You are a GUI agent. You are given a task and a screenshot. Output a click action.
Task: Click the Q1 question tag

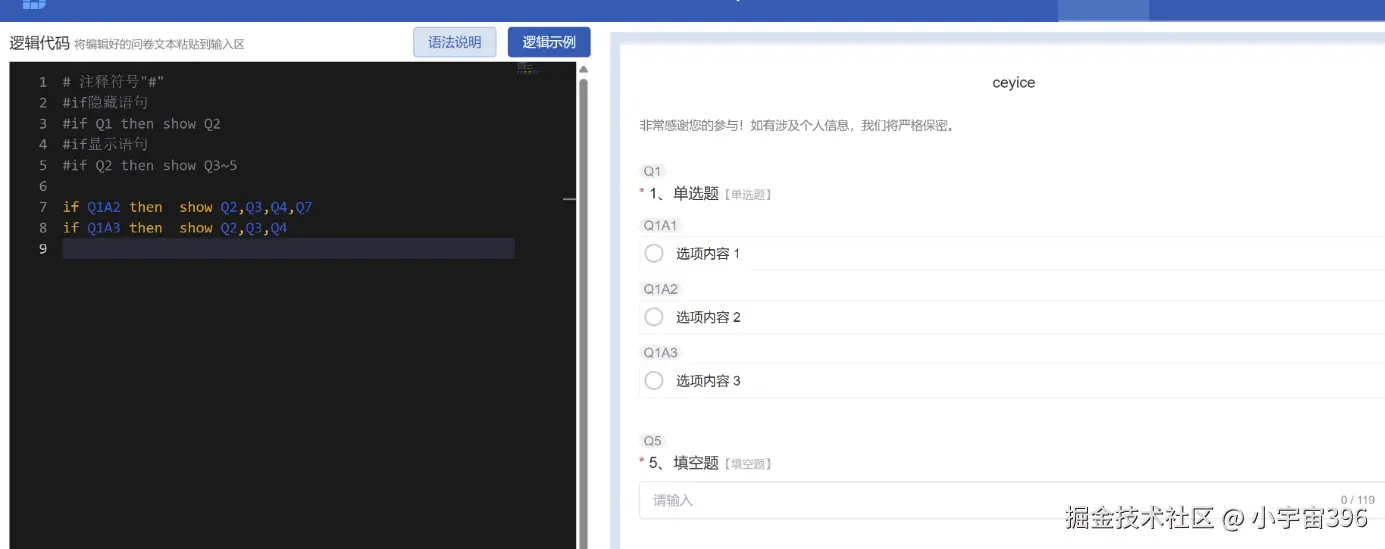coord(653,171)
